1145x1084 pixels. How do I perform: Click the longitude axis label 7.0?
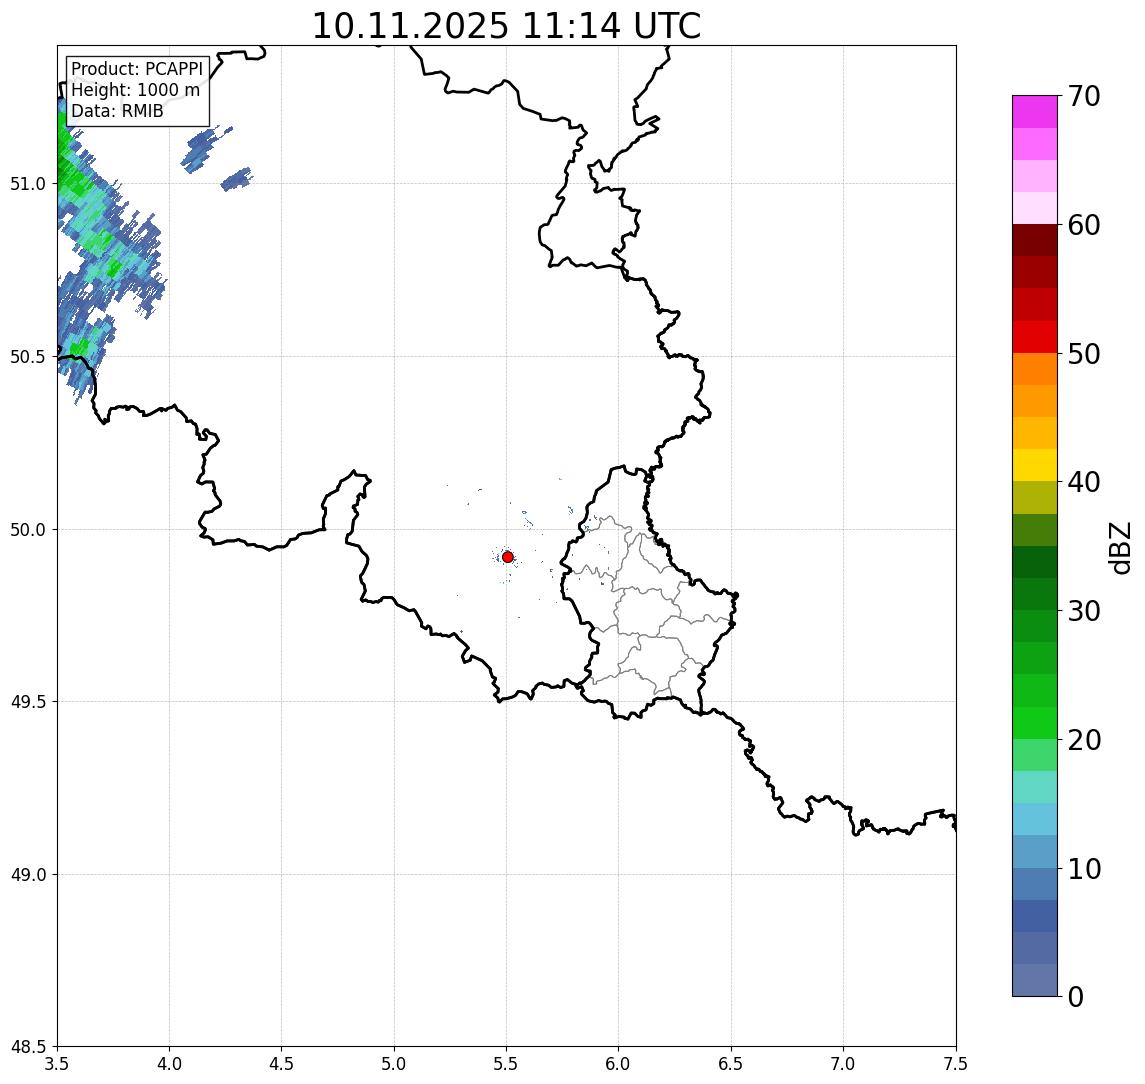coord(843,1064)
